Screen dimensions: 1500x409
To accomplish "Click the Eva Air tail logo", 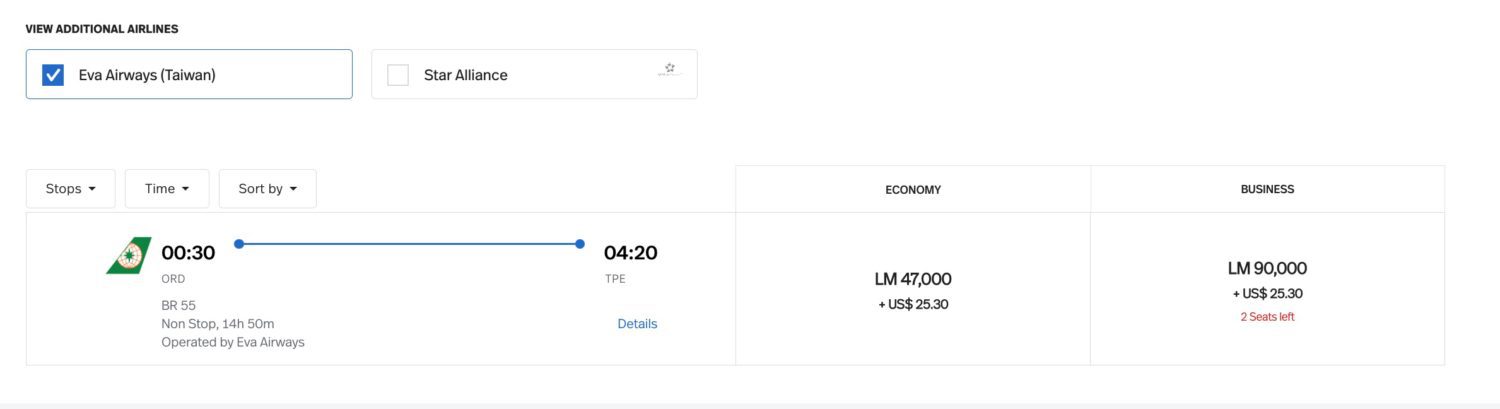I will (129, 255).
